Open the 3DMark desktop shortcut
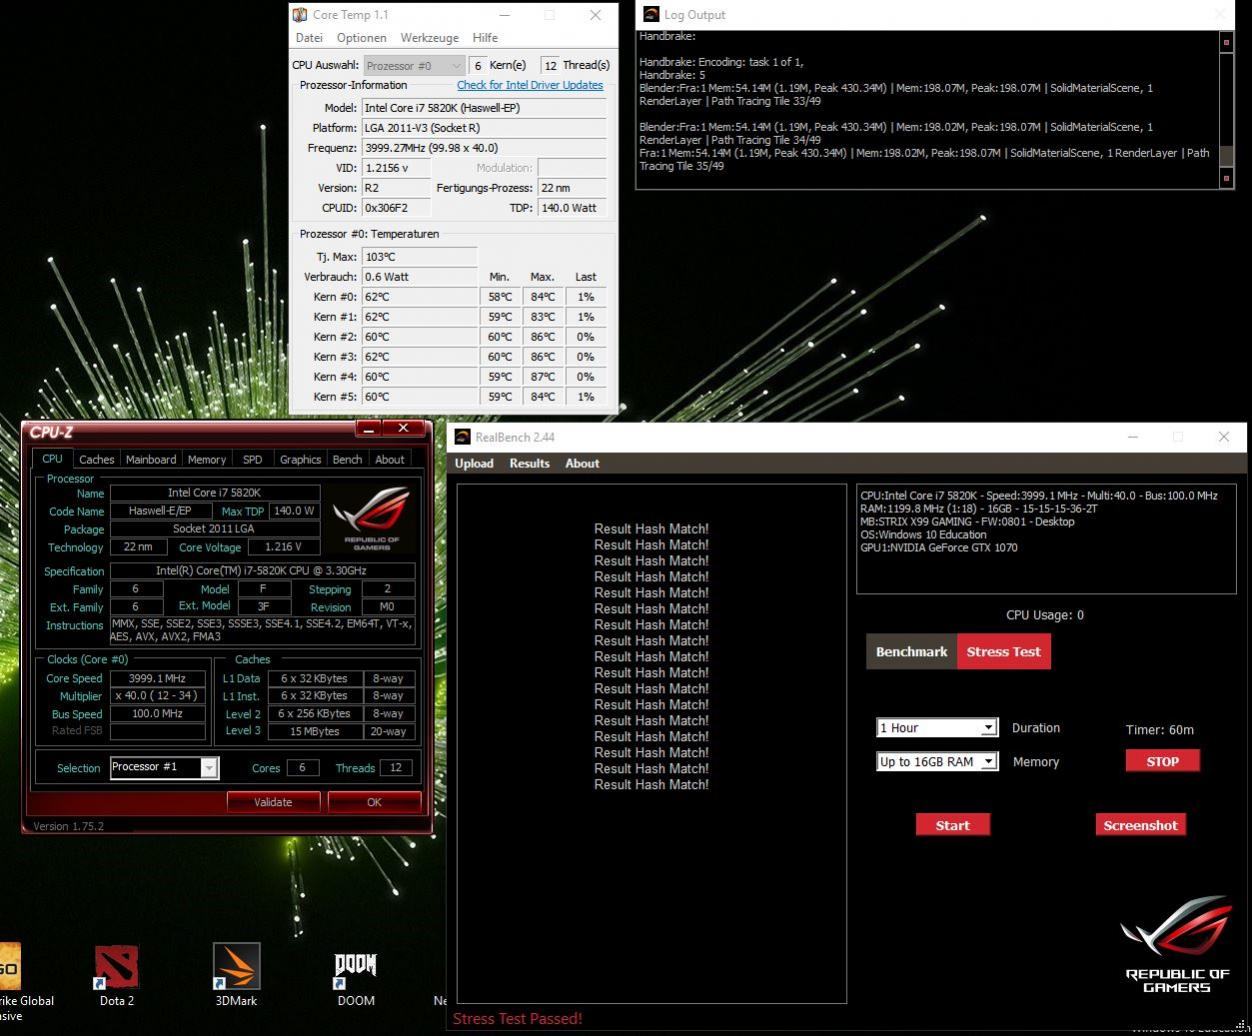 (x=236, y=974)
